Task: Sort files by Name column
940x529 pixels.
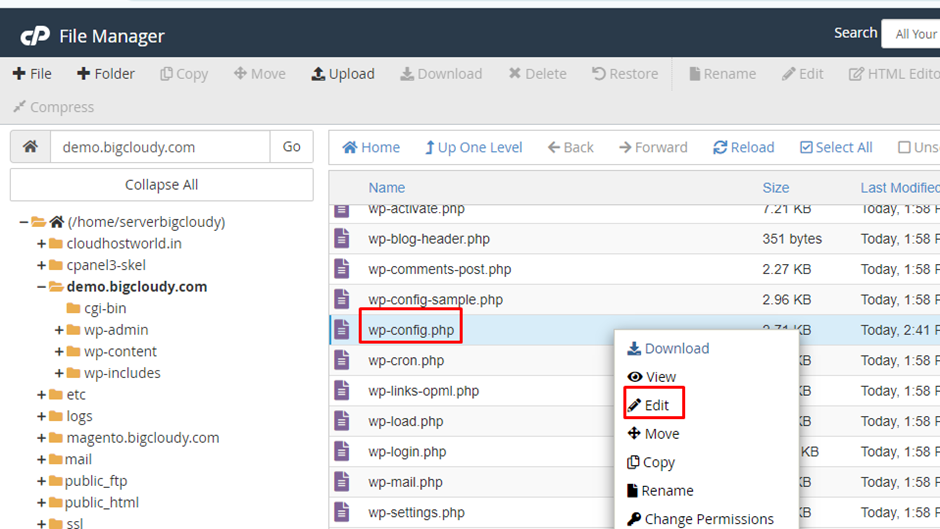Action: [387, 188]
